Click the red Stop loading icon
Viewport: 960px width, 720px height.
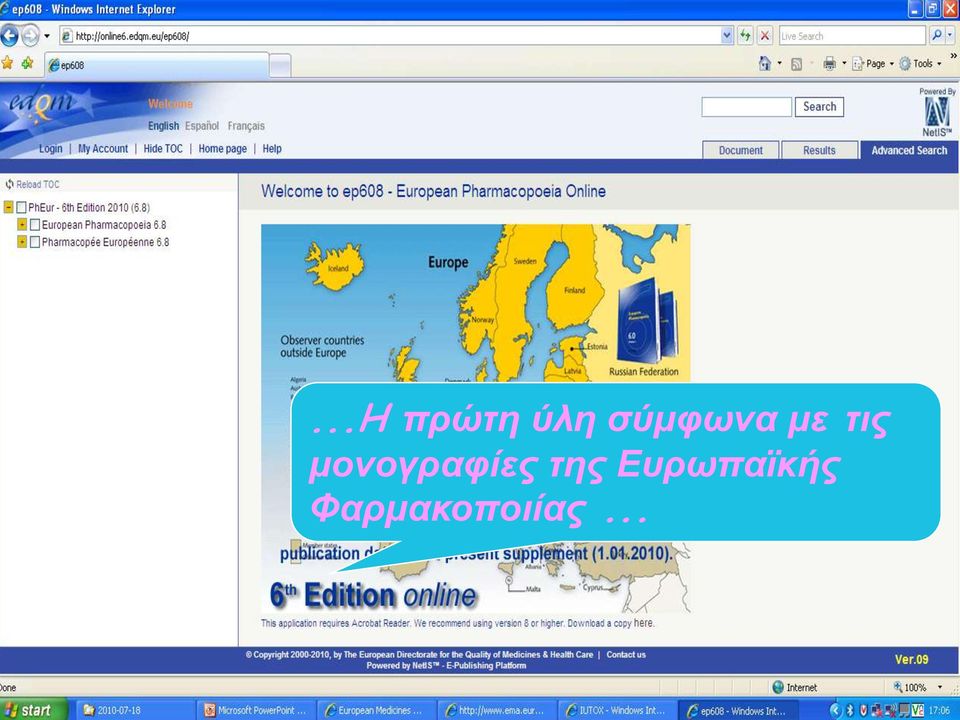click(x=765, y=36)
